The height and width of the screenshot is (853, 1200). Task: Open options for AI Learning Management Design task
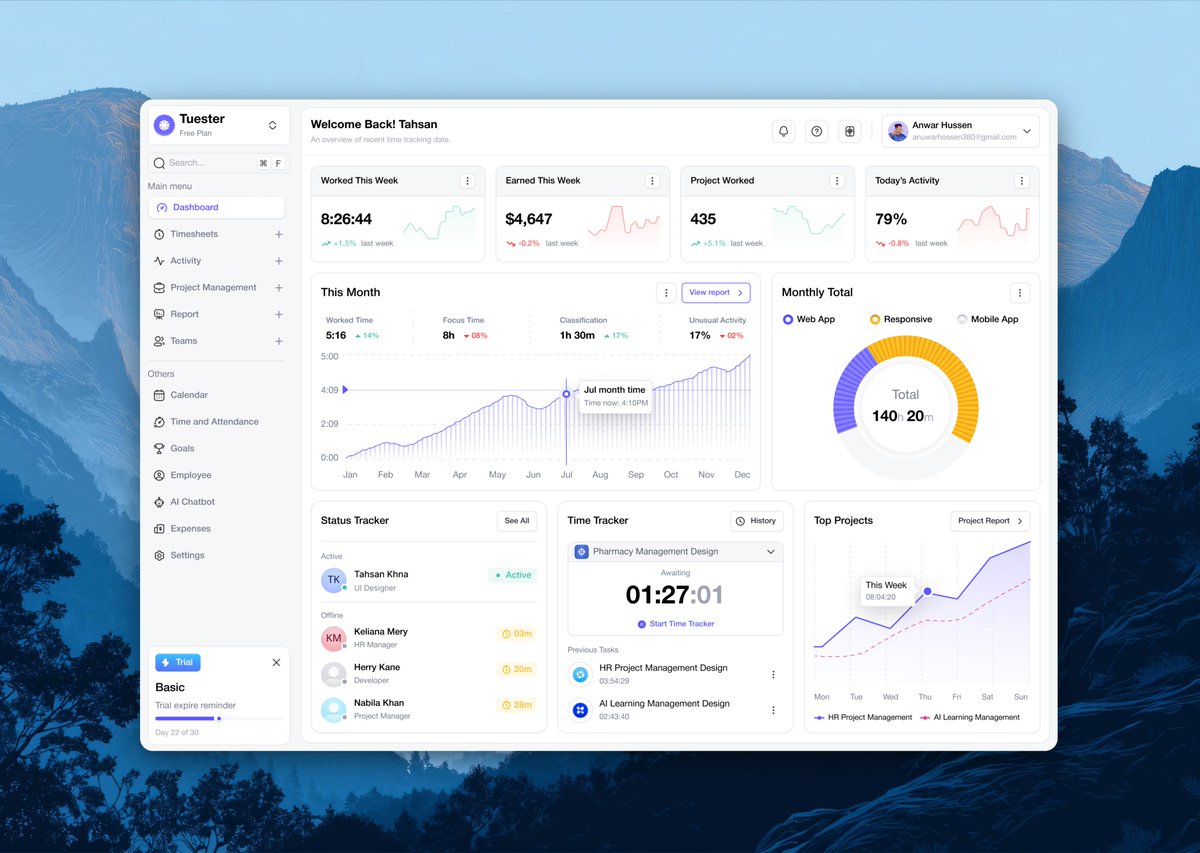[773, 710]
